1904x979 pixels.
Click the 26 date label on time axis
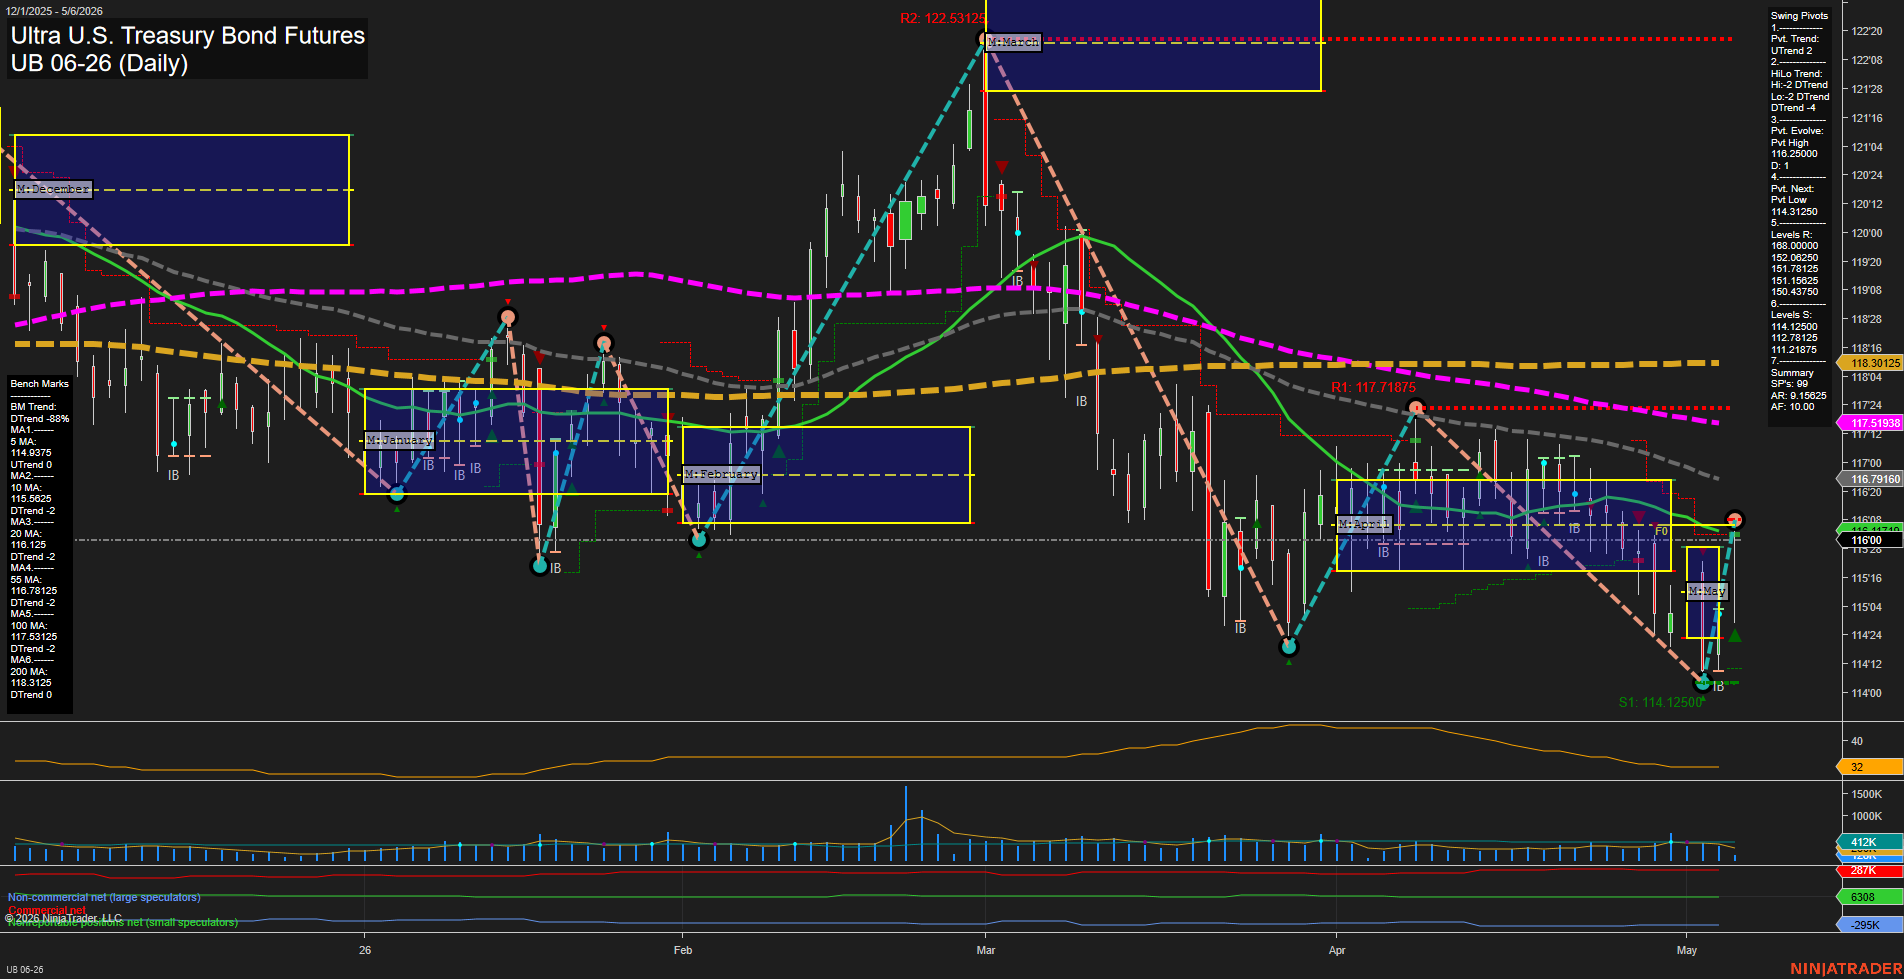[365, 950]
